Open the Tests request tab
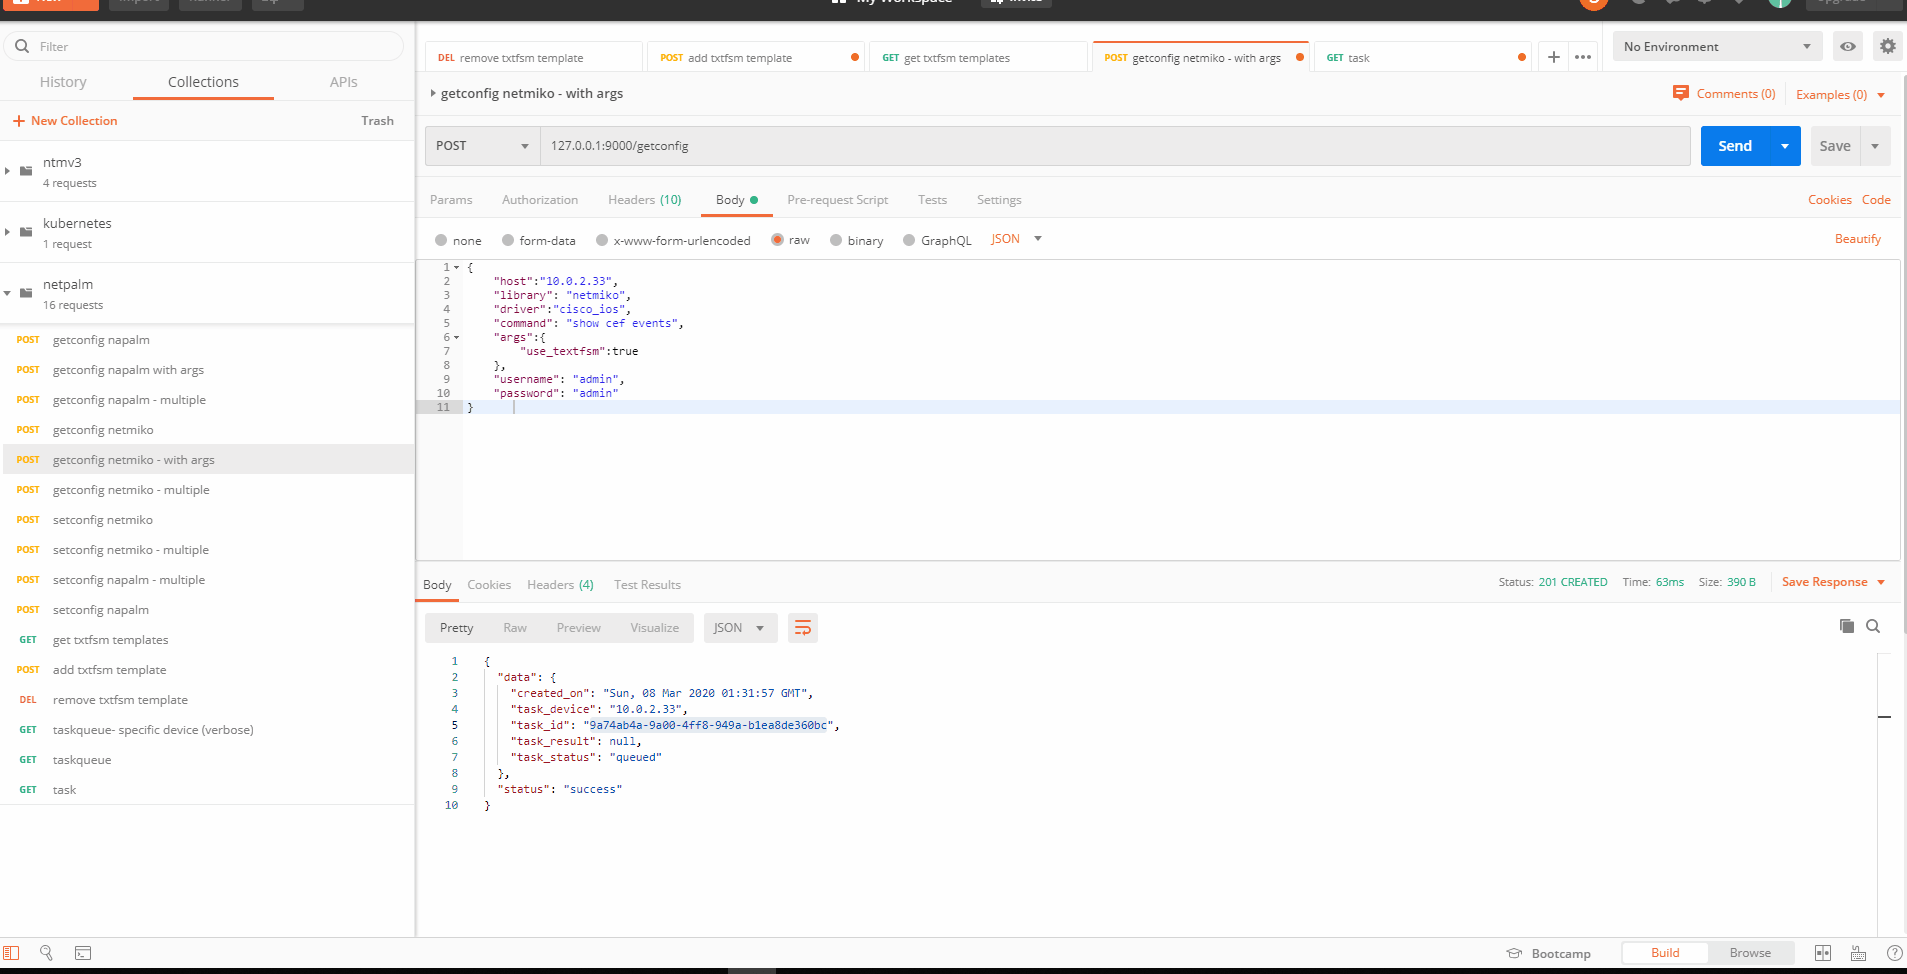Image resolution: width=1907 pixels, height=974 pixels. click(x=932, y=200)
